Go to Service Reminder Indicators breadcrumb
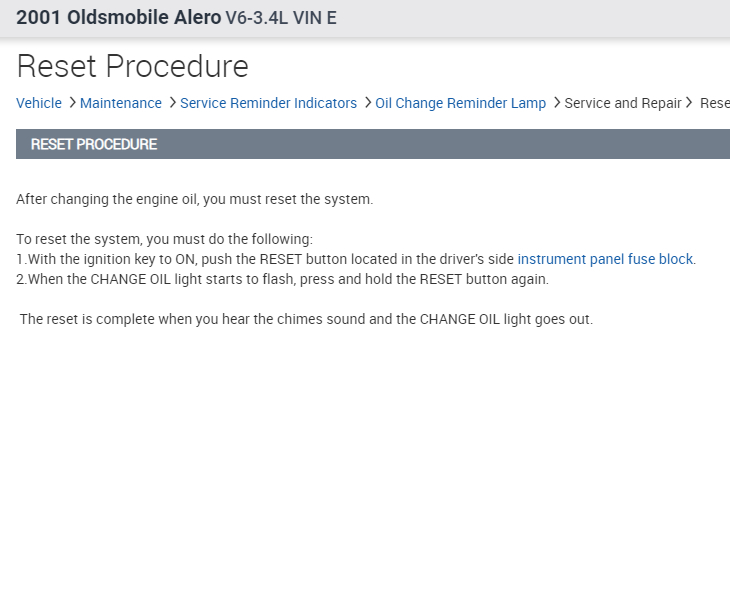Viewport: 730px width, 597px height. pos(268,103)
